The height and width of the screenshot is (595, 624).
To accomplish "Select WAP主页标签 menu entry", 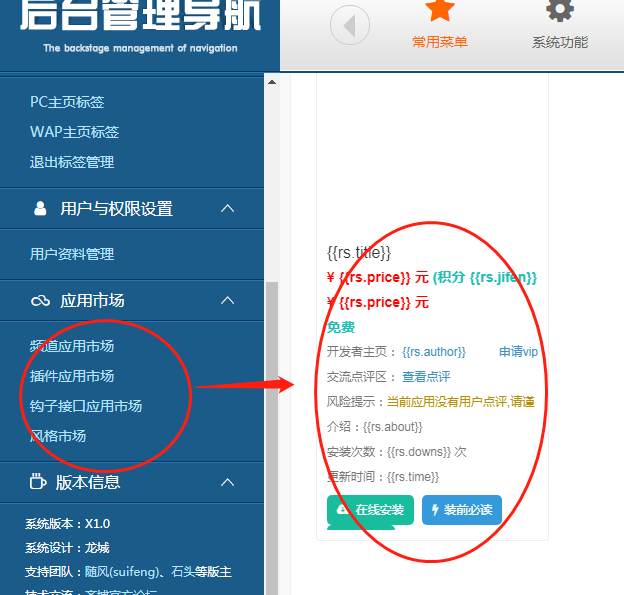I will pos(75,132).
